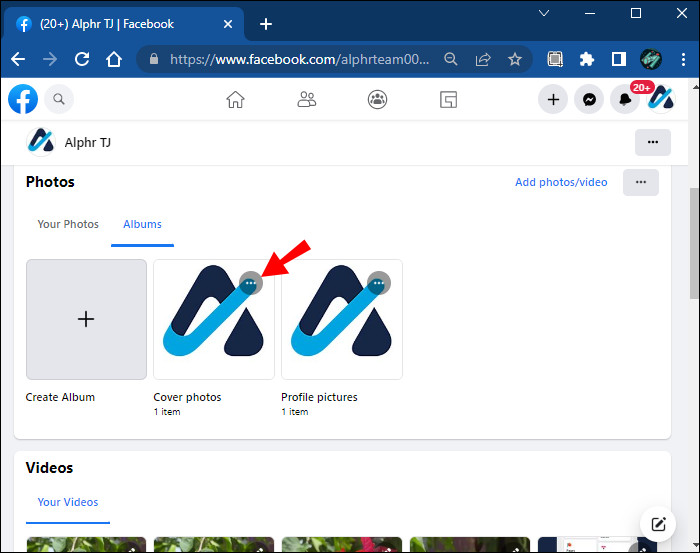Click the browser address bar URL

[299, 59]
